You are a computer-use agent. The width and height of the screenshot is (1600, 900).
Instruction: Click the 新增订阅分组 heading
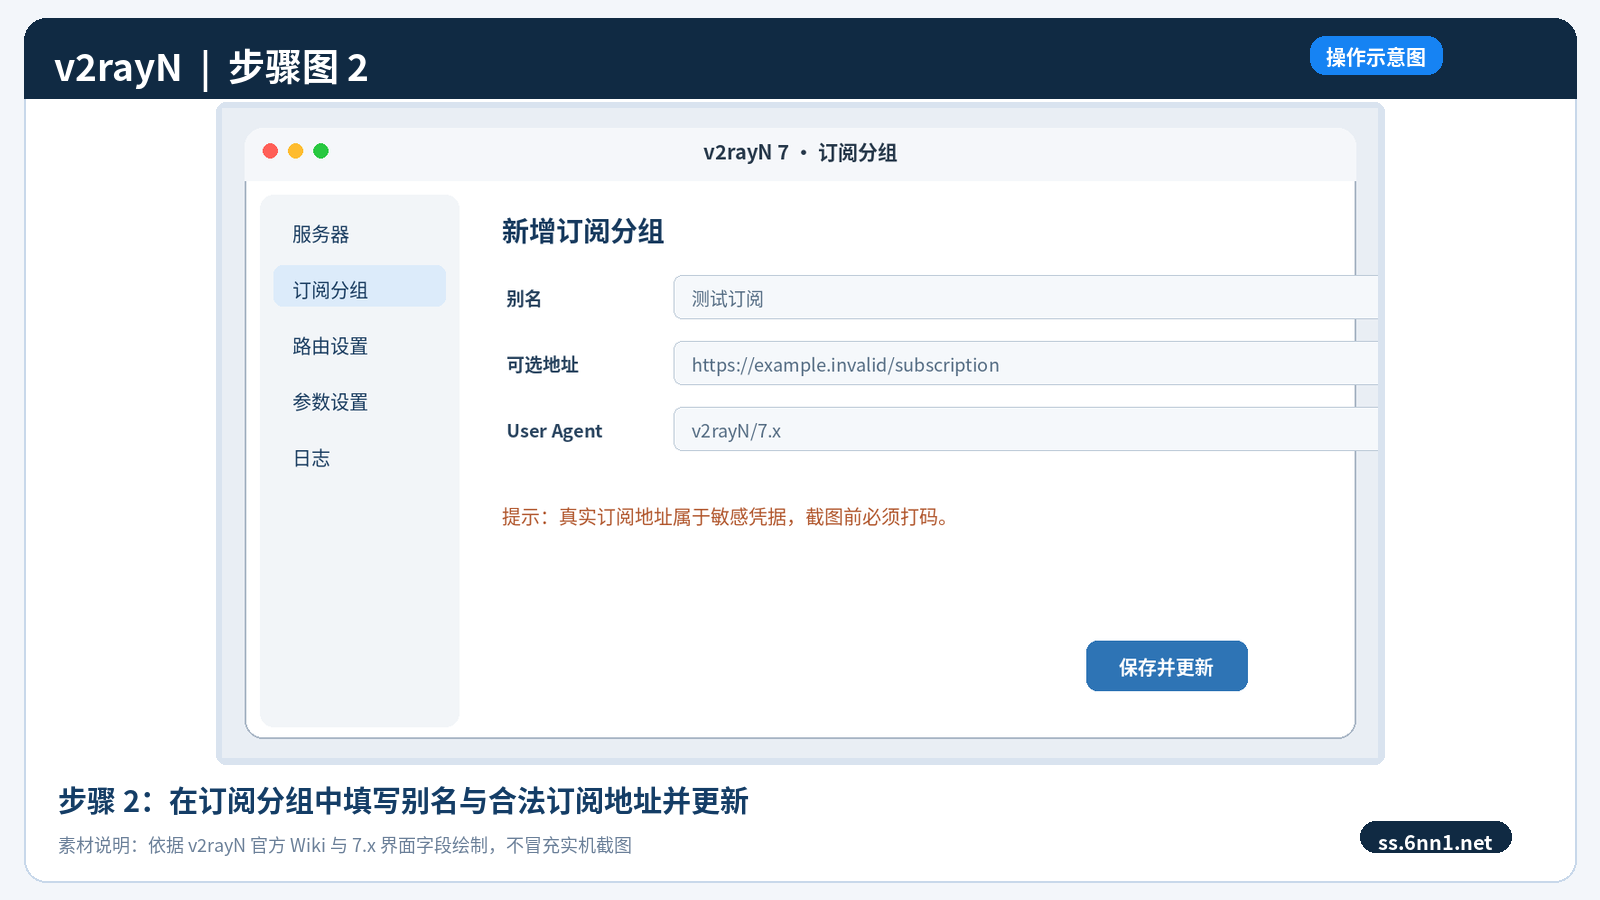583,232
